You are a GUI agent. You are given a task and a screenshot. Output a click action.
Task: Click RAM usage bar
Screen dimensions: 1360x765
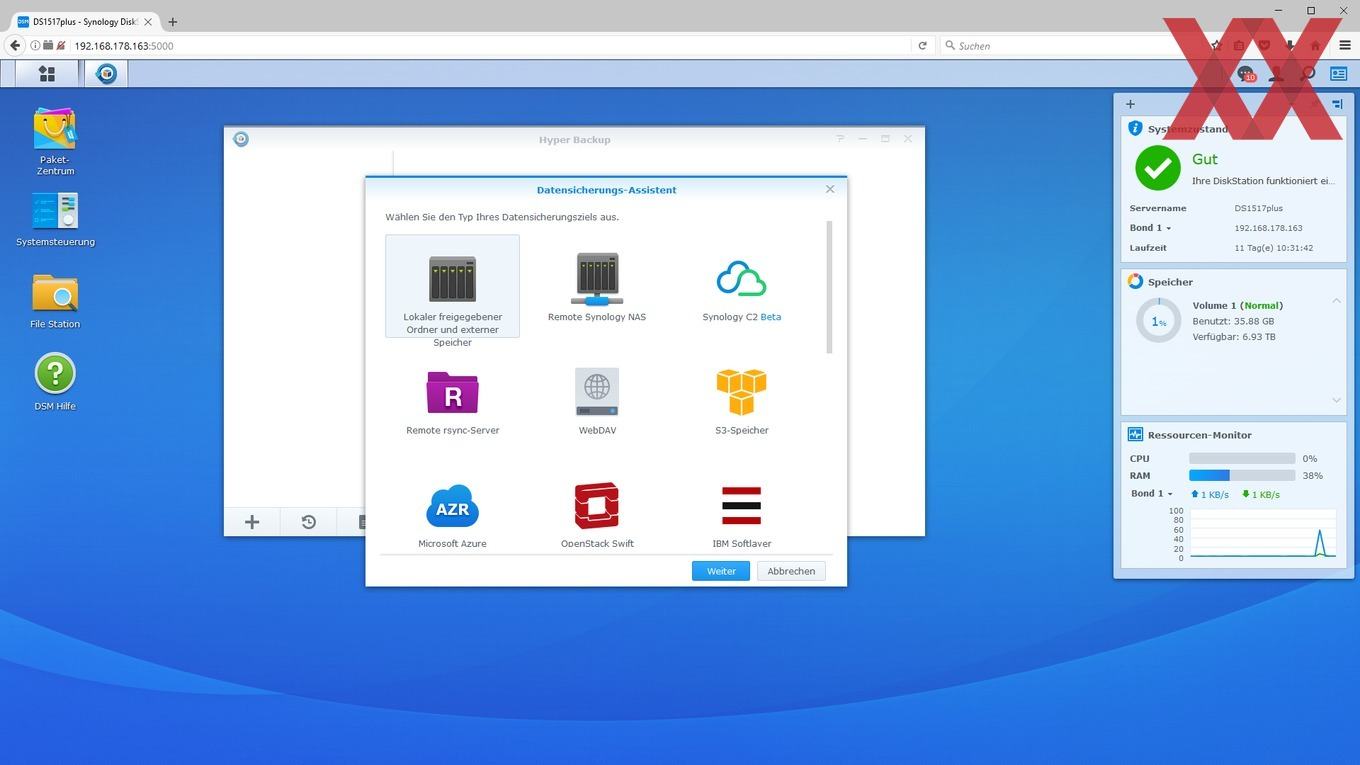point(1242,476)
